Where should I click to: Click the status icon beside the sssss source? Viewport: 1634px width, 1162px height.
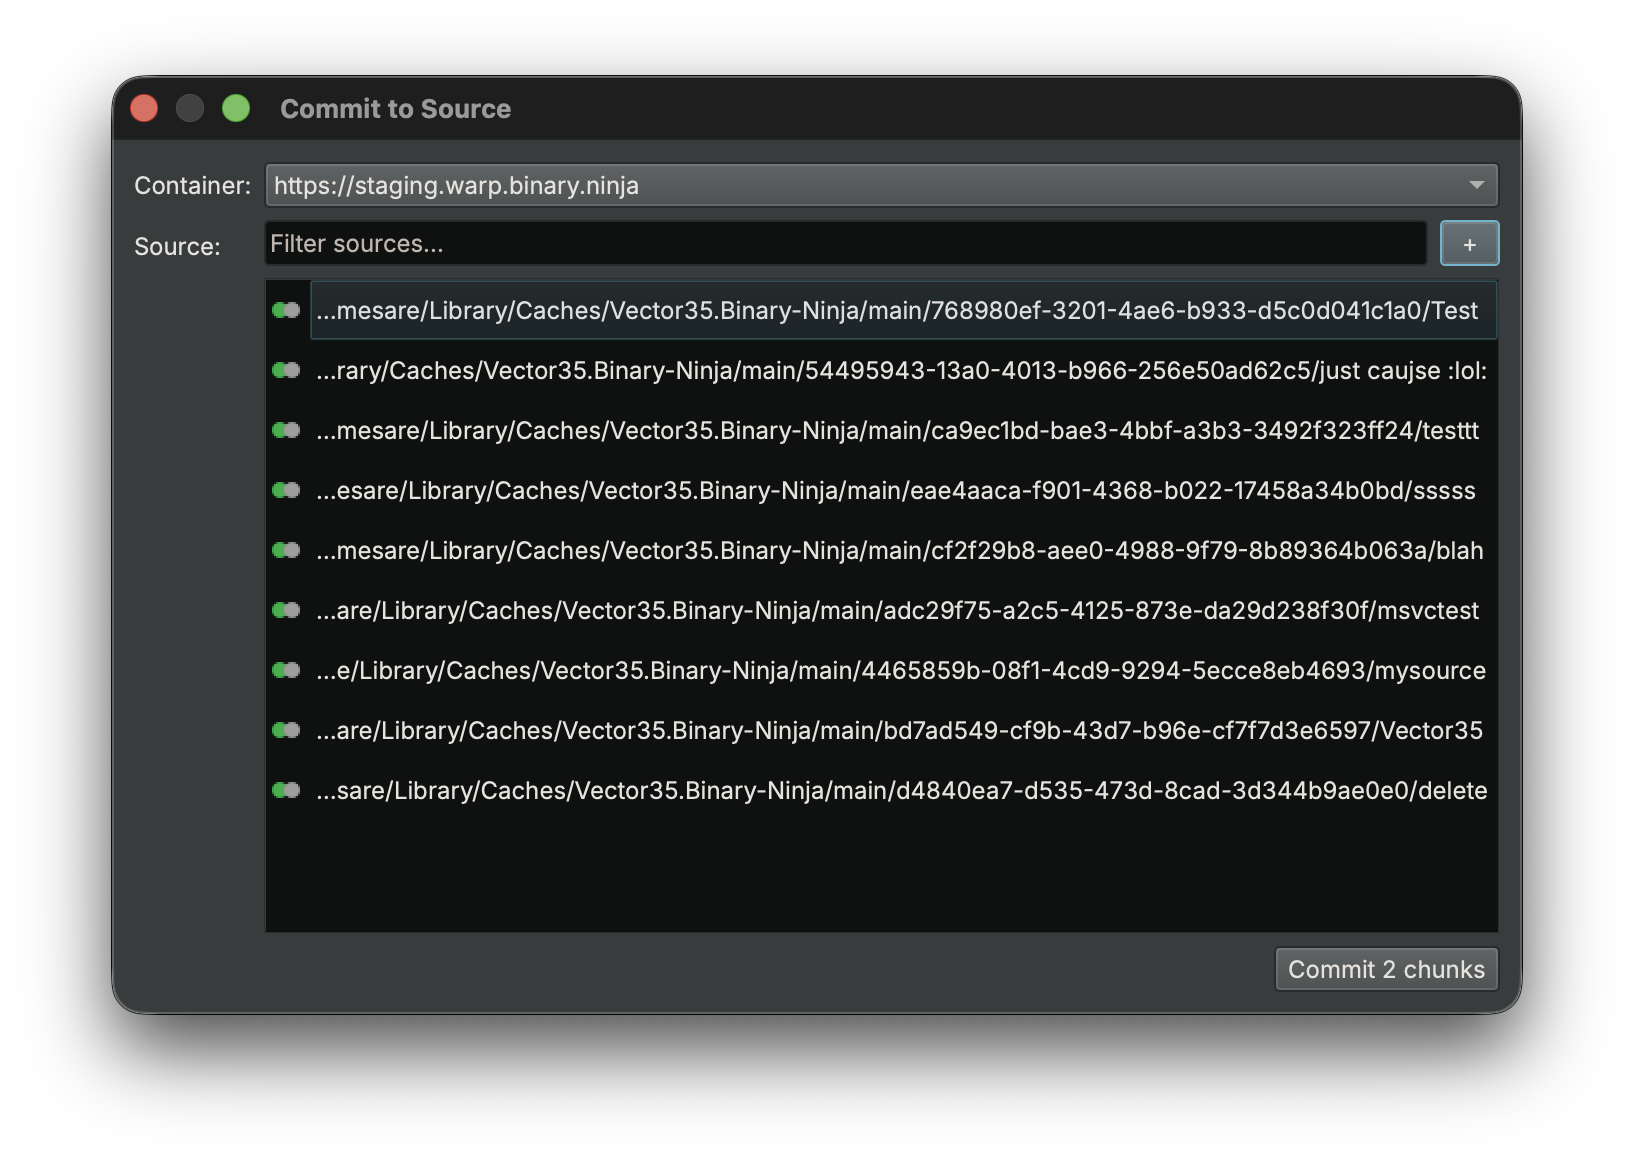pyautogui.click(x=286, y=490)
